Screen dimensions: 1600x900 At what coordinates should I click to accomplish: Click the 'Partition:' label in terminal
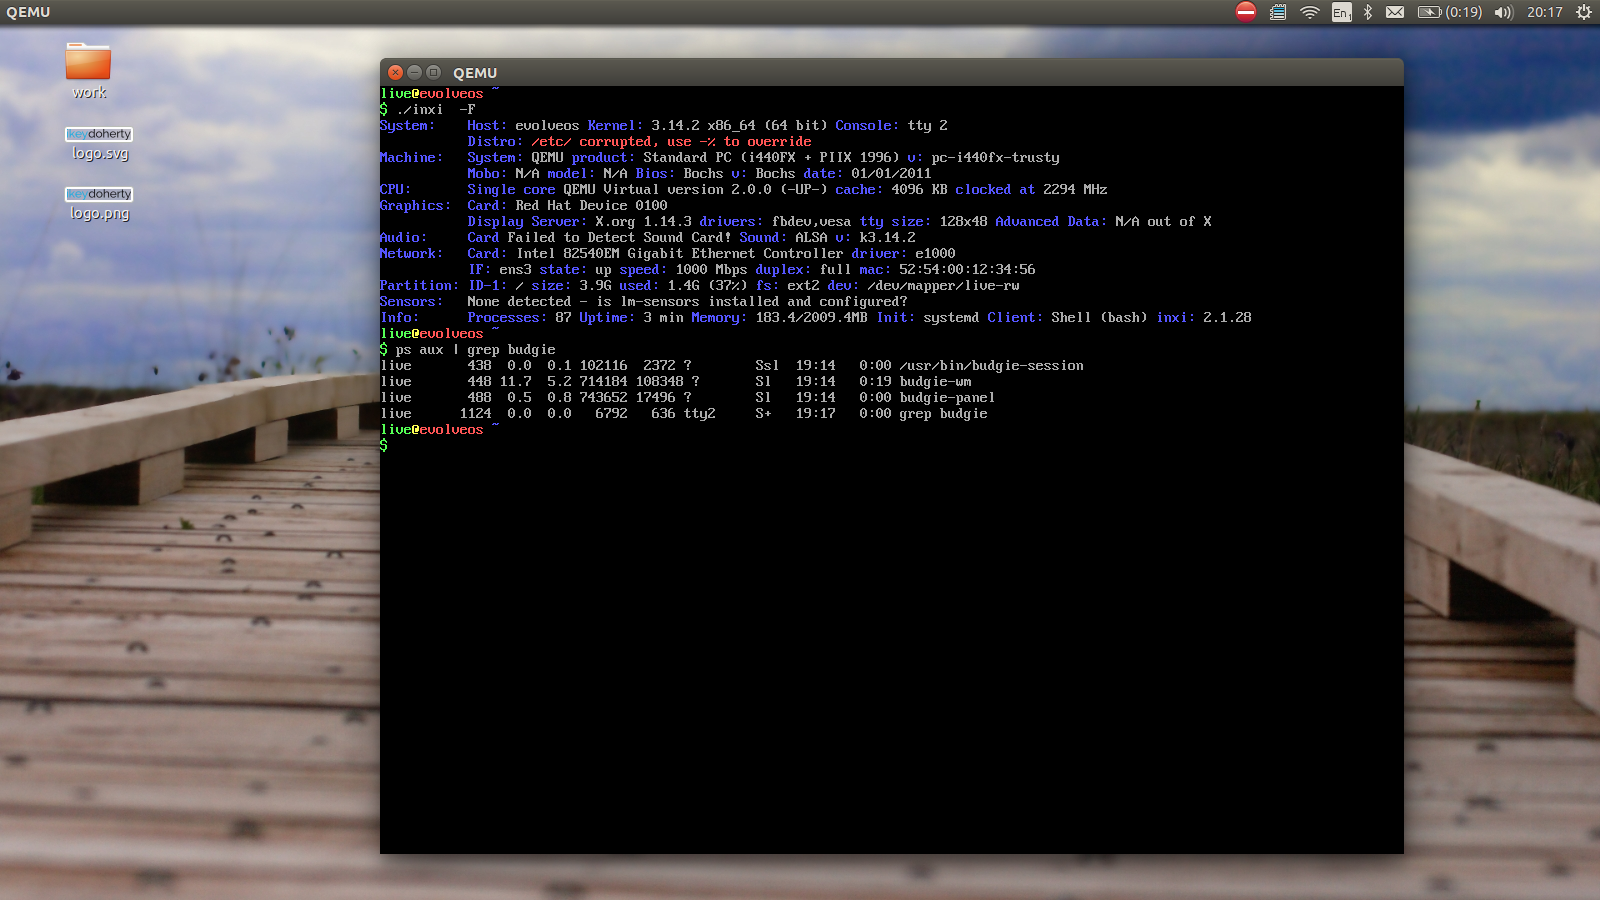pos(419,285)
